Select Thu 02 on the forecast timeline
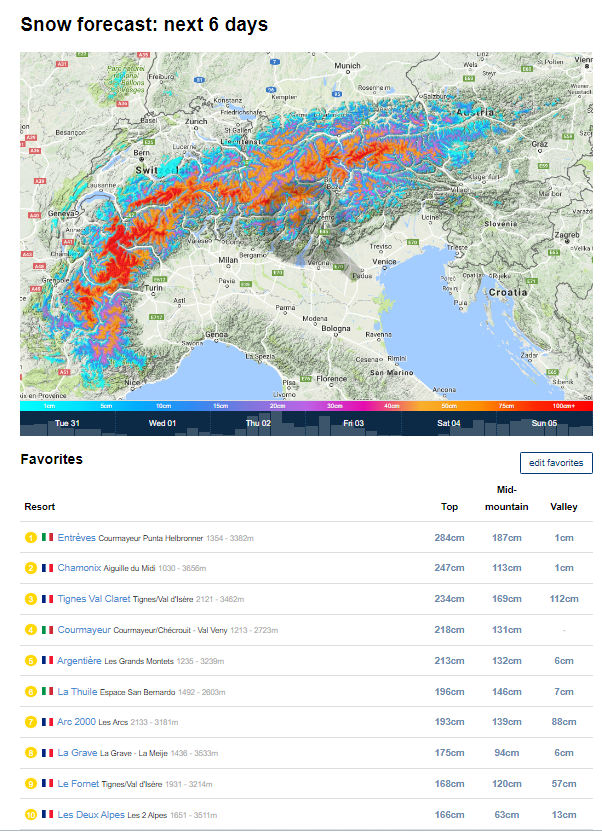Image resolution: width=602 pixels, height=832 pixels. click(x=258, y=423)
